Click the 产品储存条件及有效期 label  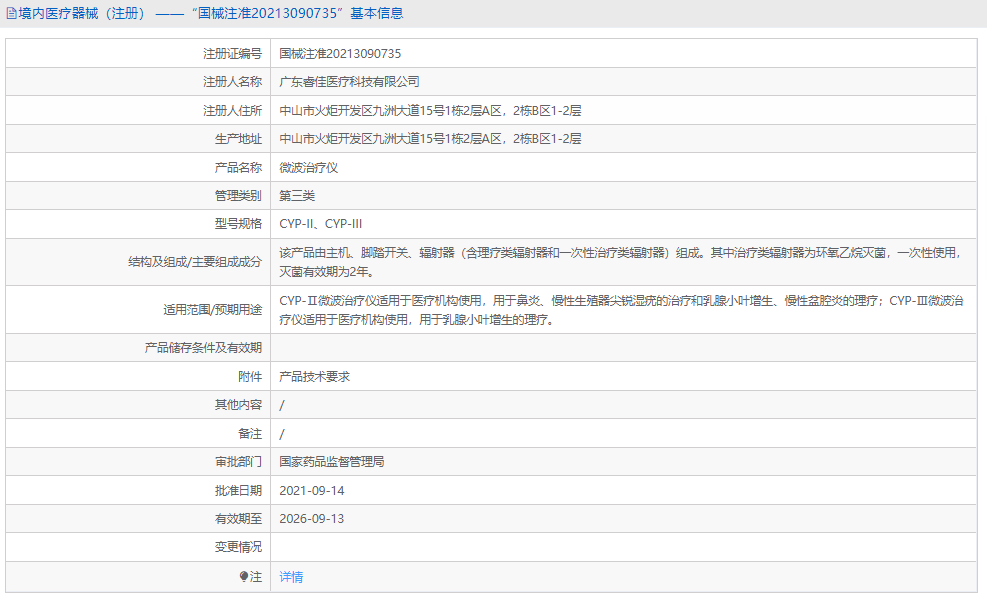point(203,348)
